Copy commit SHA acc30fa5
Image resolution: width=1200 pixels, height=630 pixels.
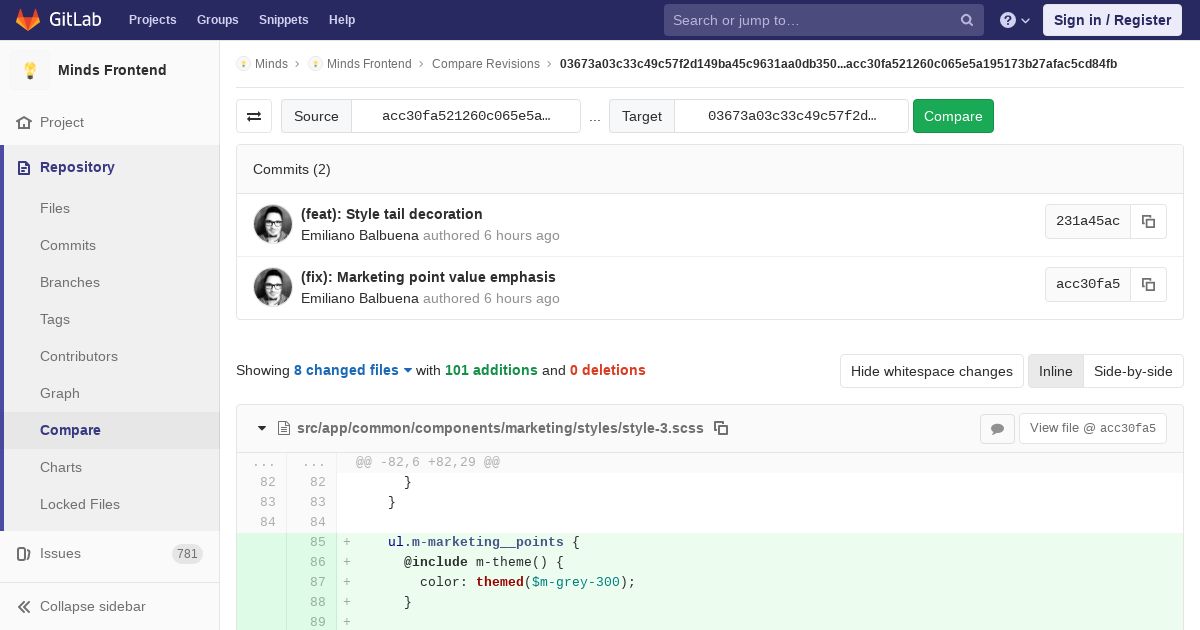pos(1148,284)
